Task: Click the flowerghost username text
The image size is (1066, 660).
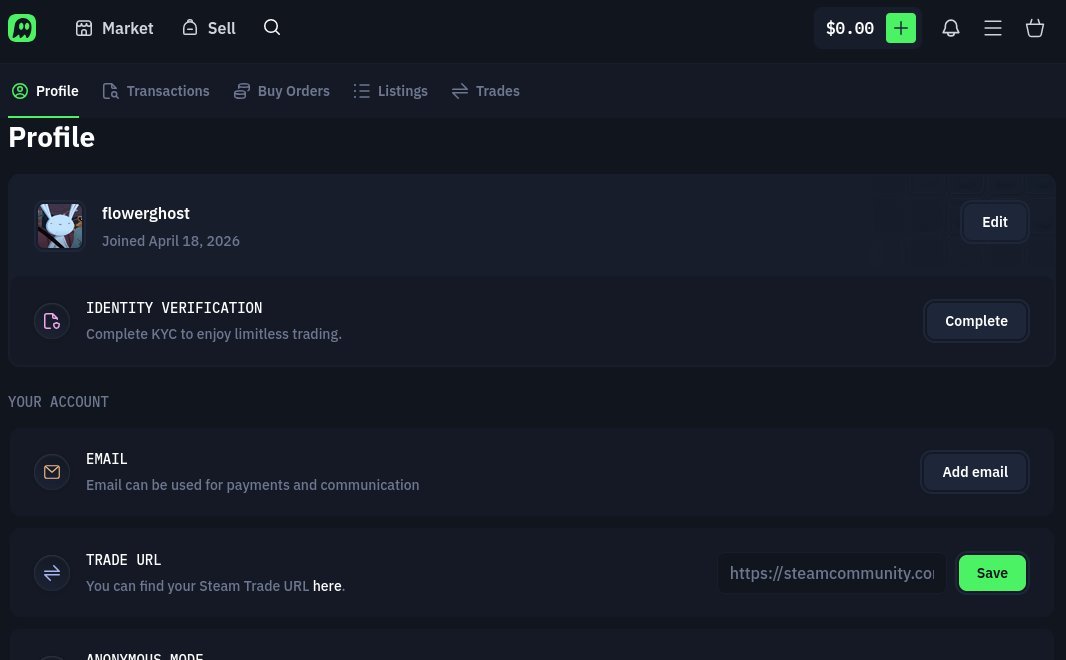Action: click(145, 213)
